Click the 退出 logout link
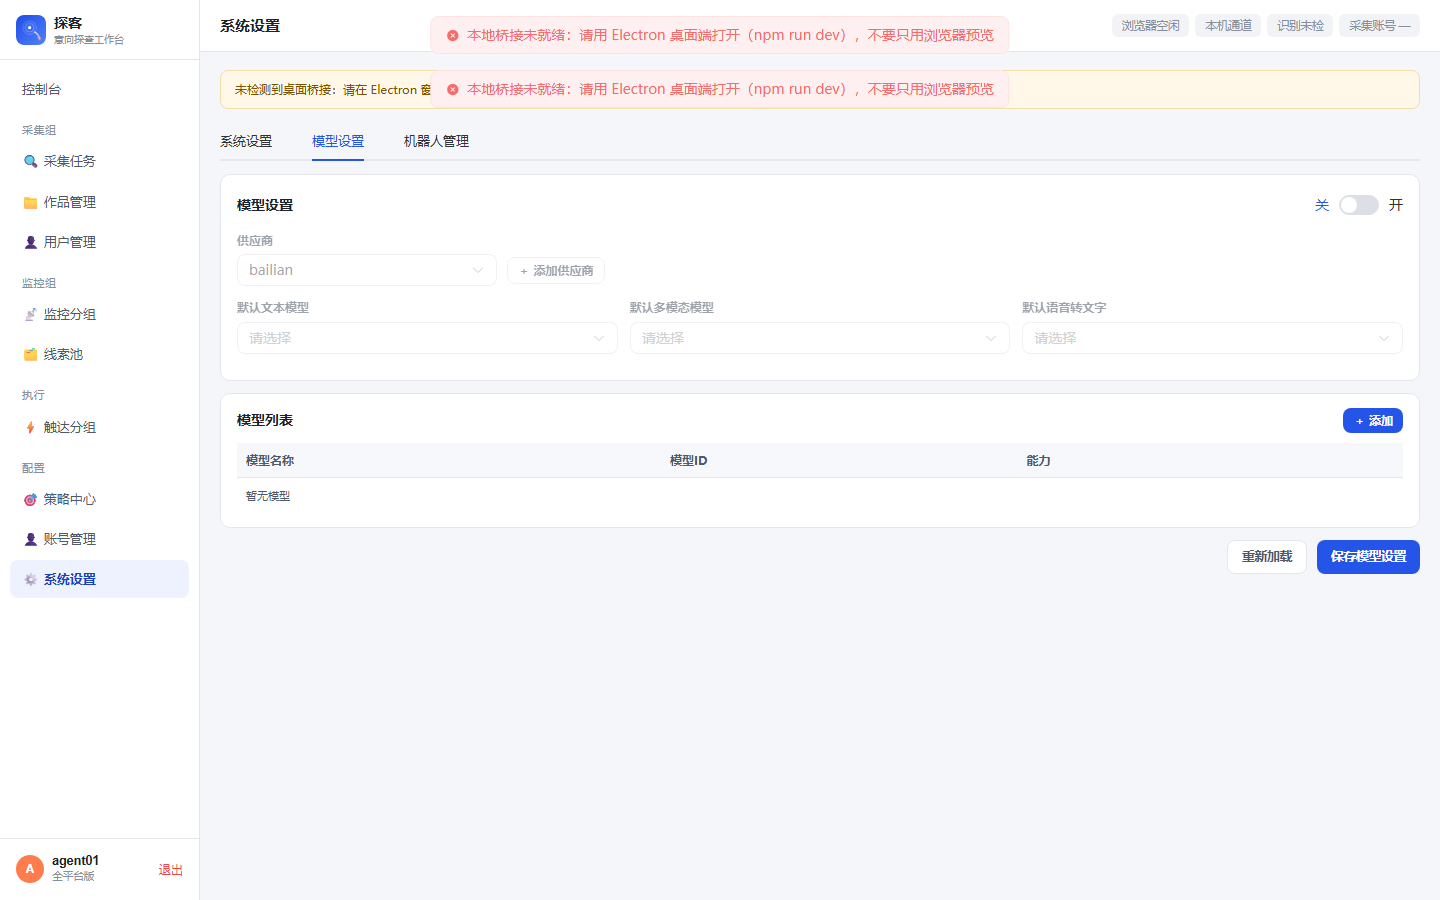Image resolution: width=1440 pixels, height=900 pixels. point(171,870)
